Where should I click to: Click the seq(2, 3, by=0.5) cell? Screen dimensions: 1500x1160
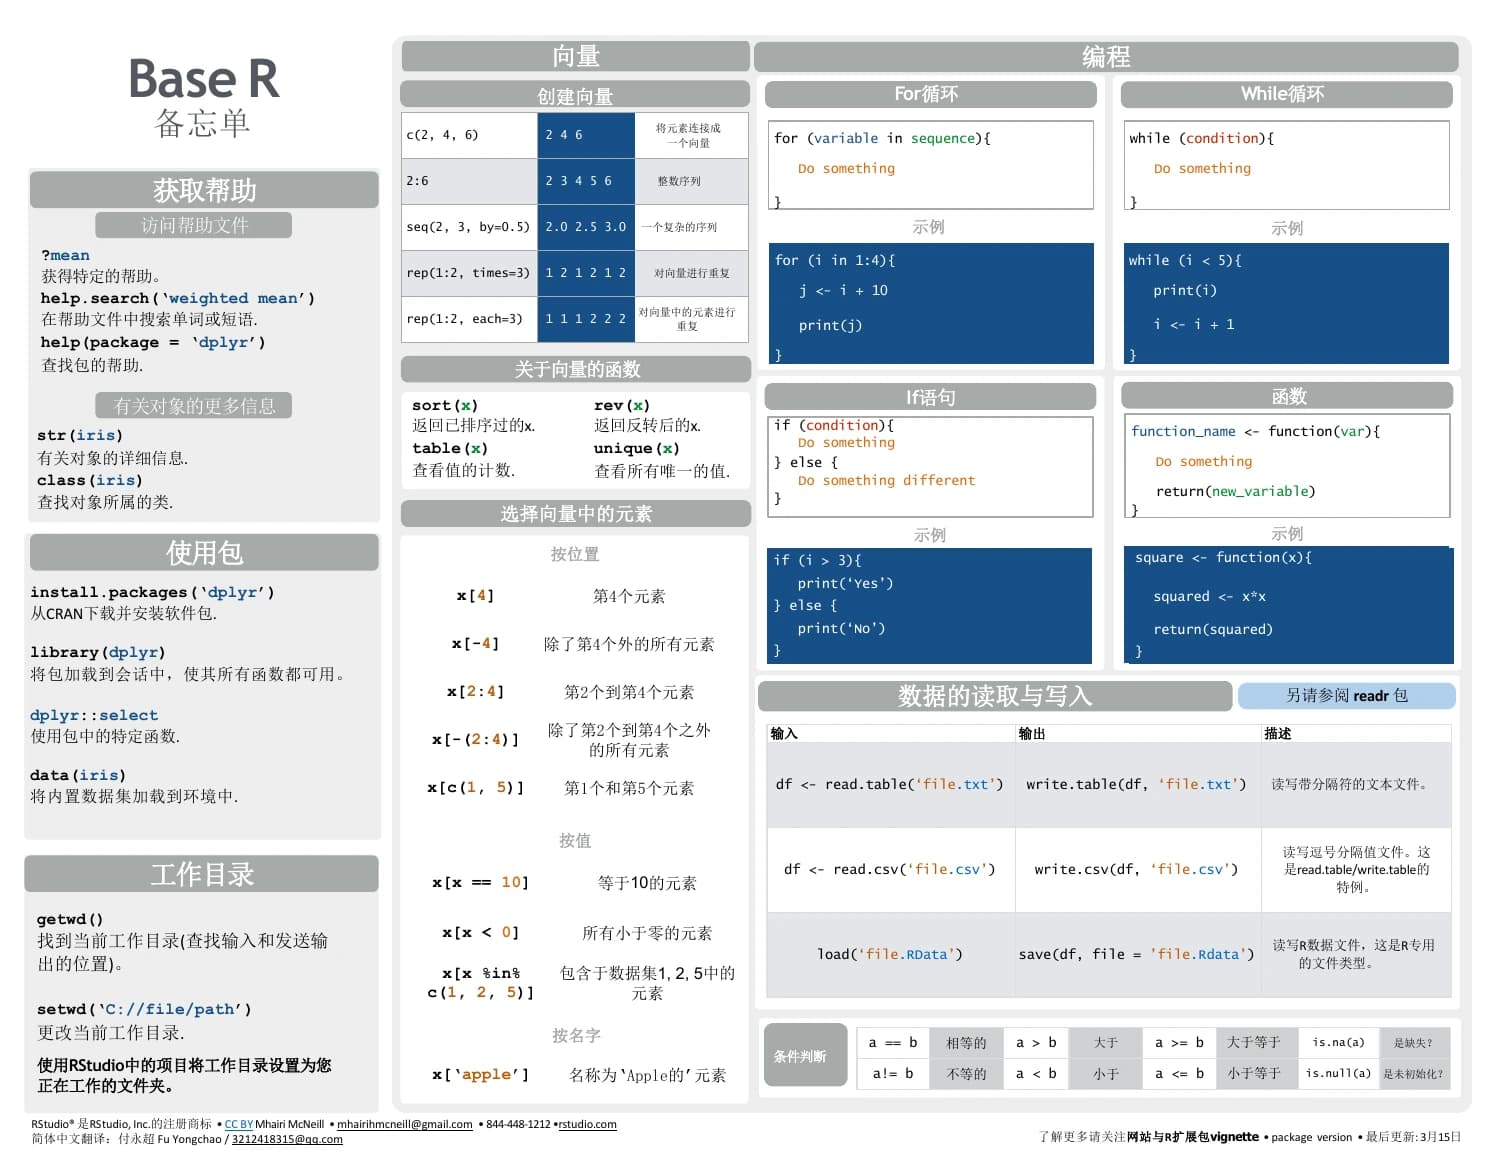(469, 227)
